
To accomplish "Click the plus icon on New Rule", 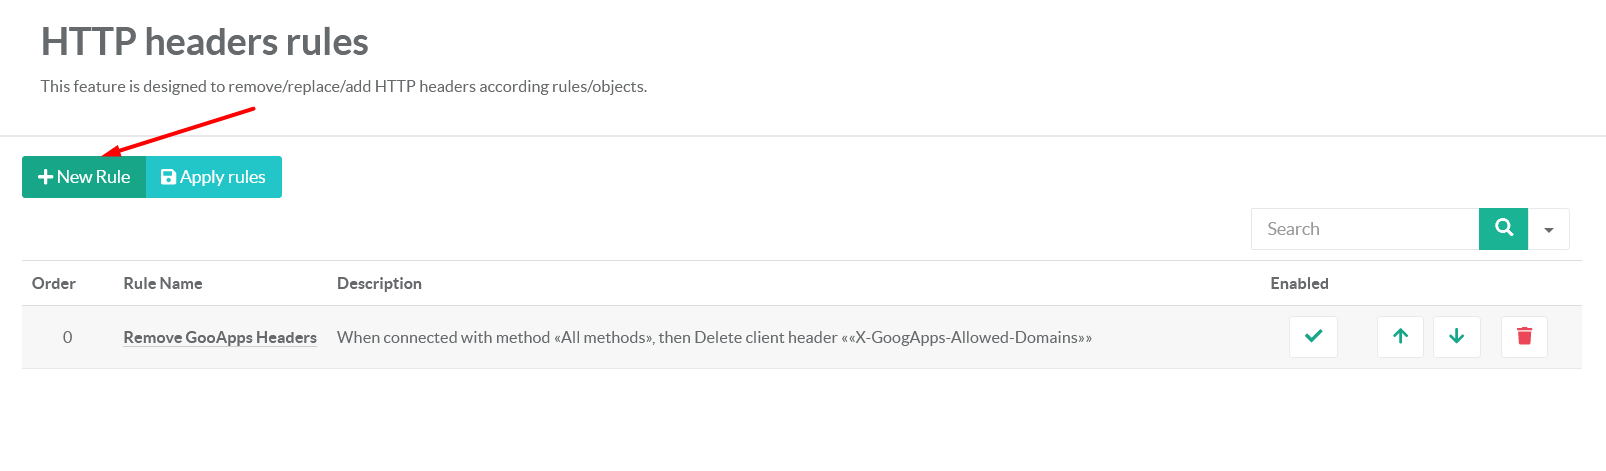I will coord(45,177).
